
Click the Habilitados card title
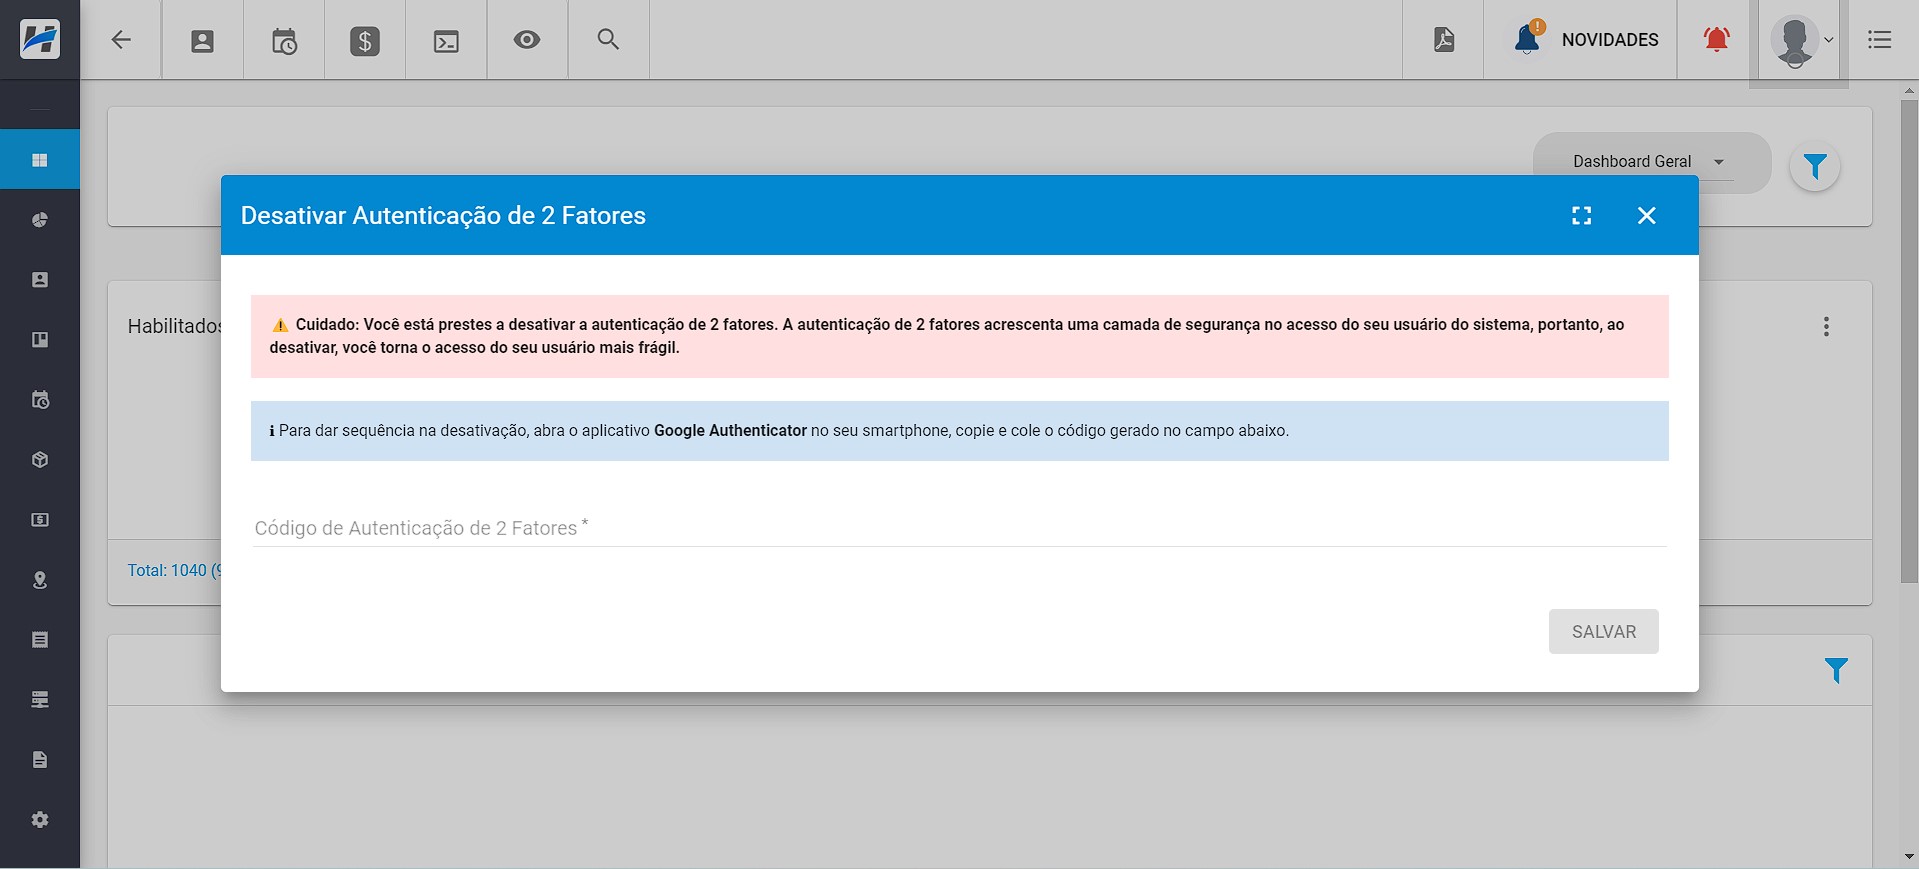coord(174,326)
